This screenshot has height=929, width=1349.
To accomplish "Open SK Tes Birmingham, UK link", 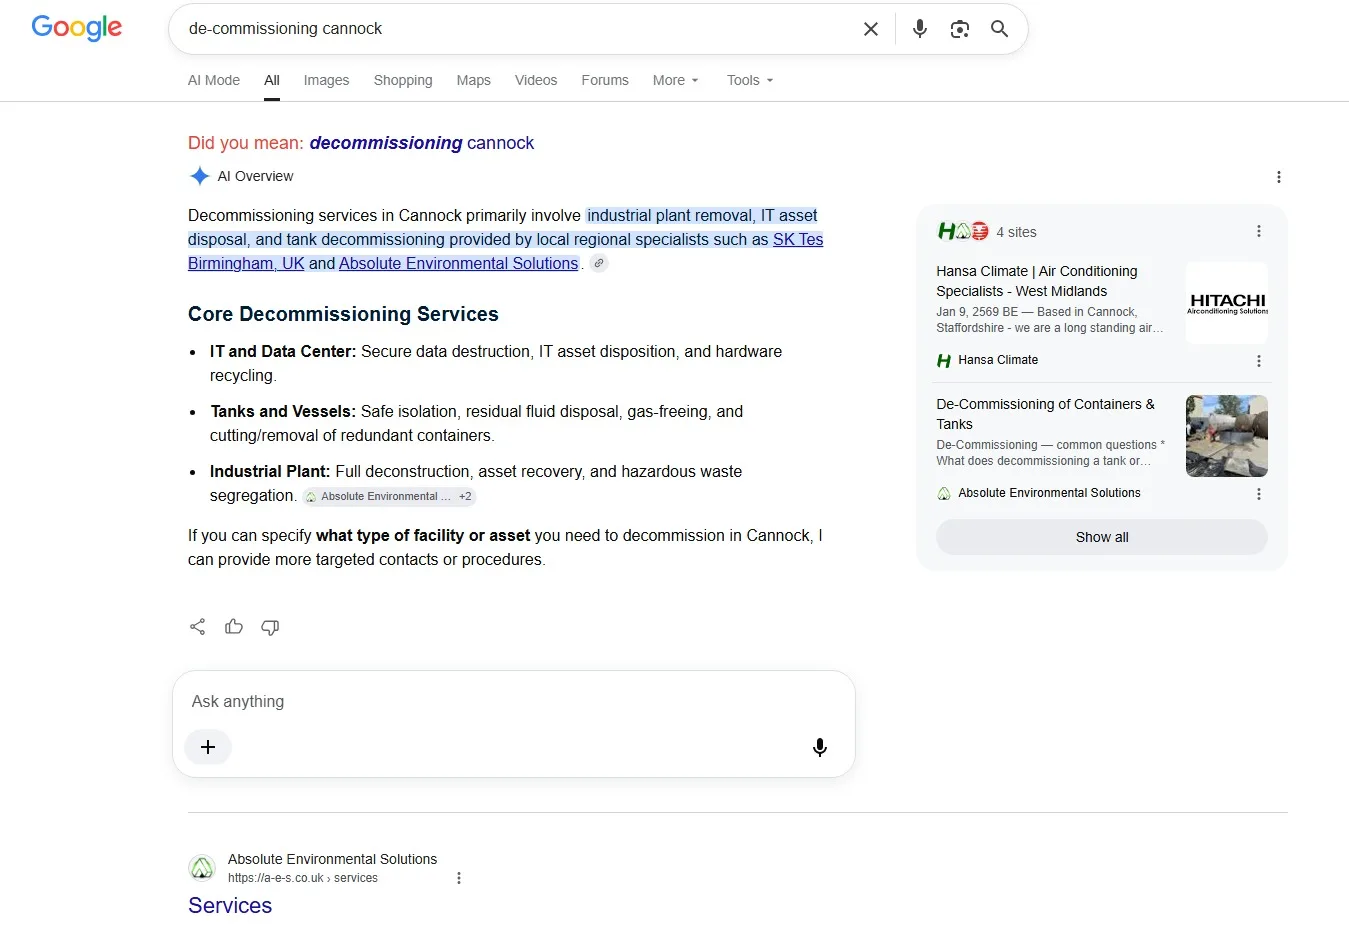I will click(x=798, y=239).
